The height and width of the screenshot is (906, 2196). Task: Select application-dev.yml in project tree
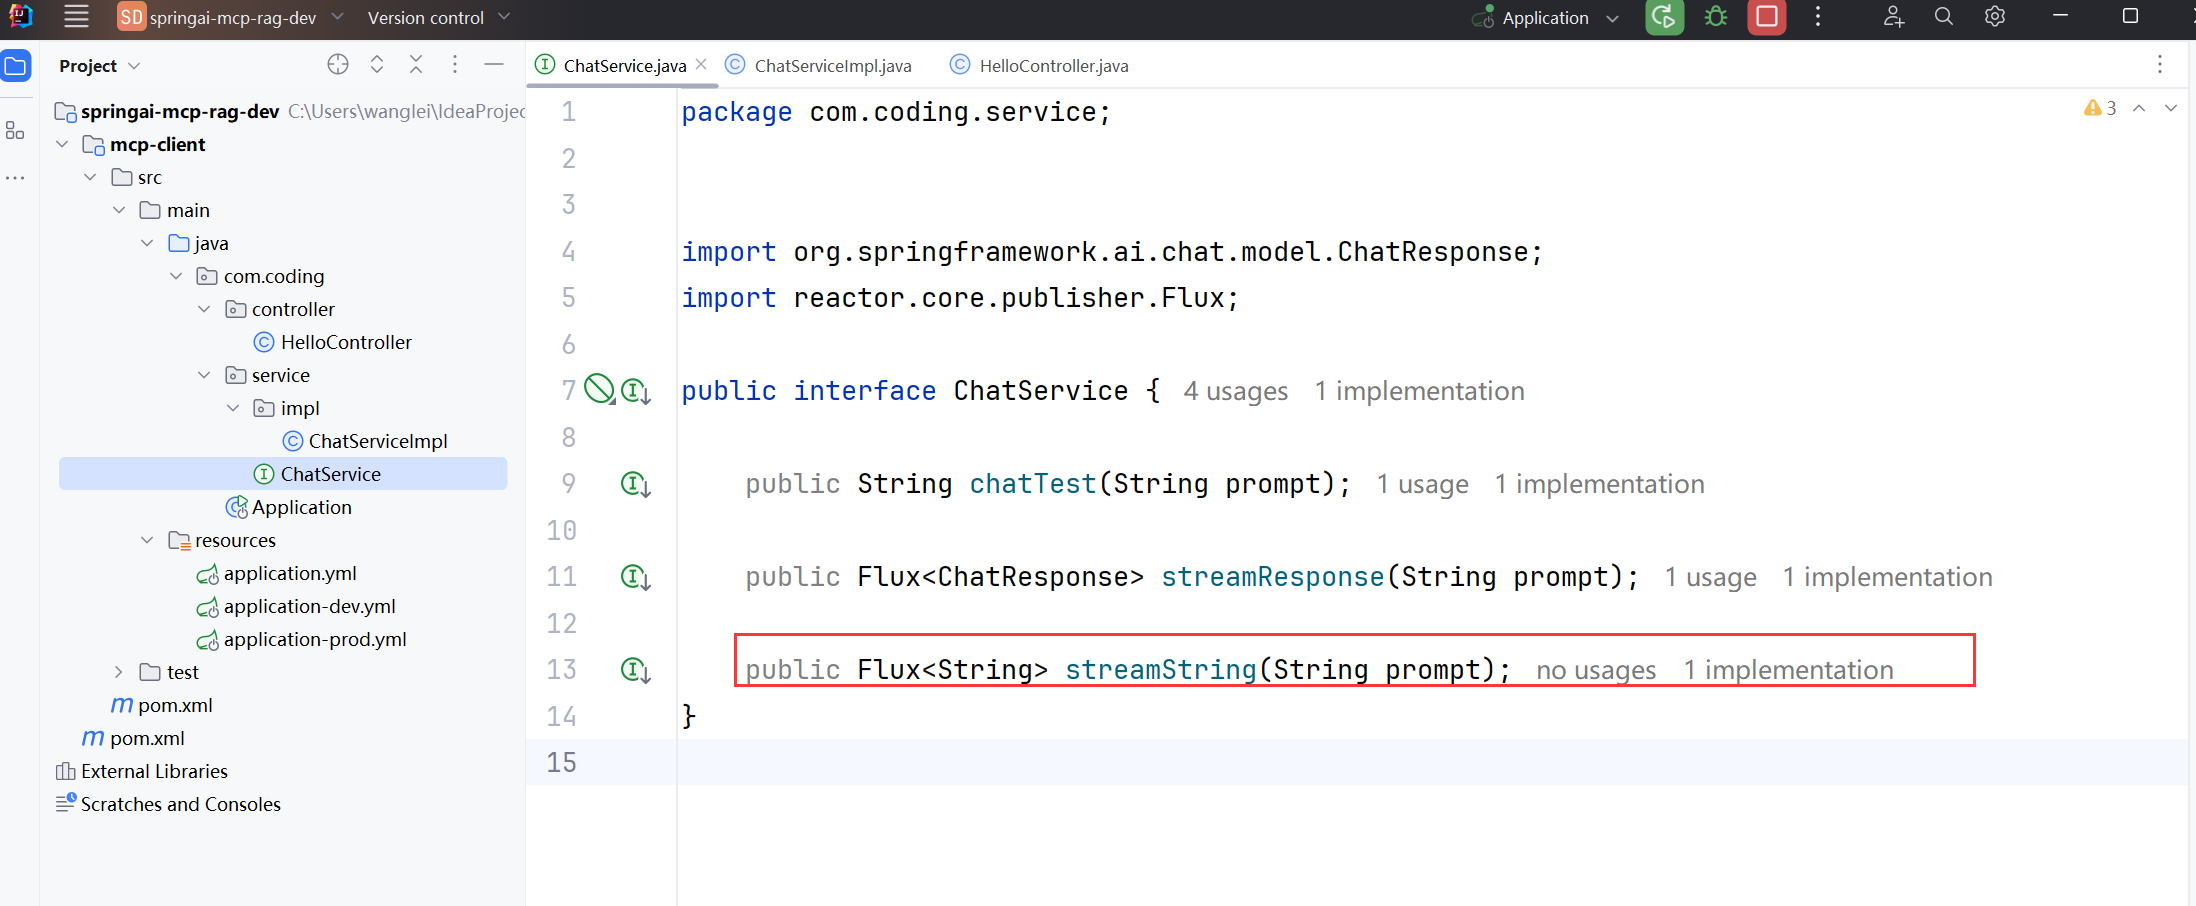click(x=309, y=606)
